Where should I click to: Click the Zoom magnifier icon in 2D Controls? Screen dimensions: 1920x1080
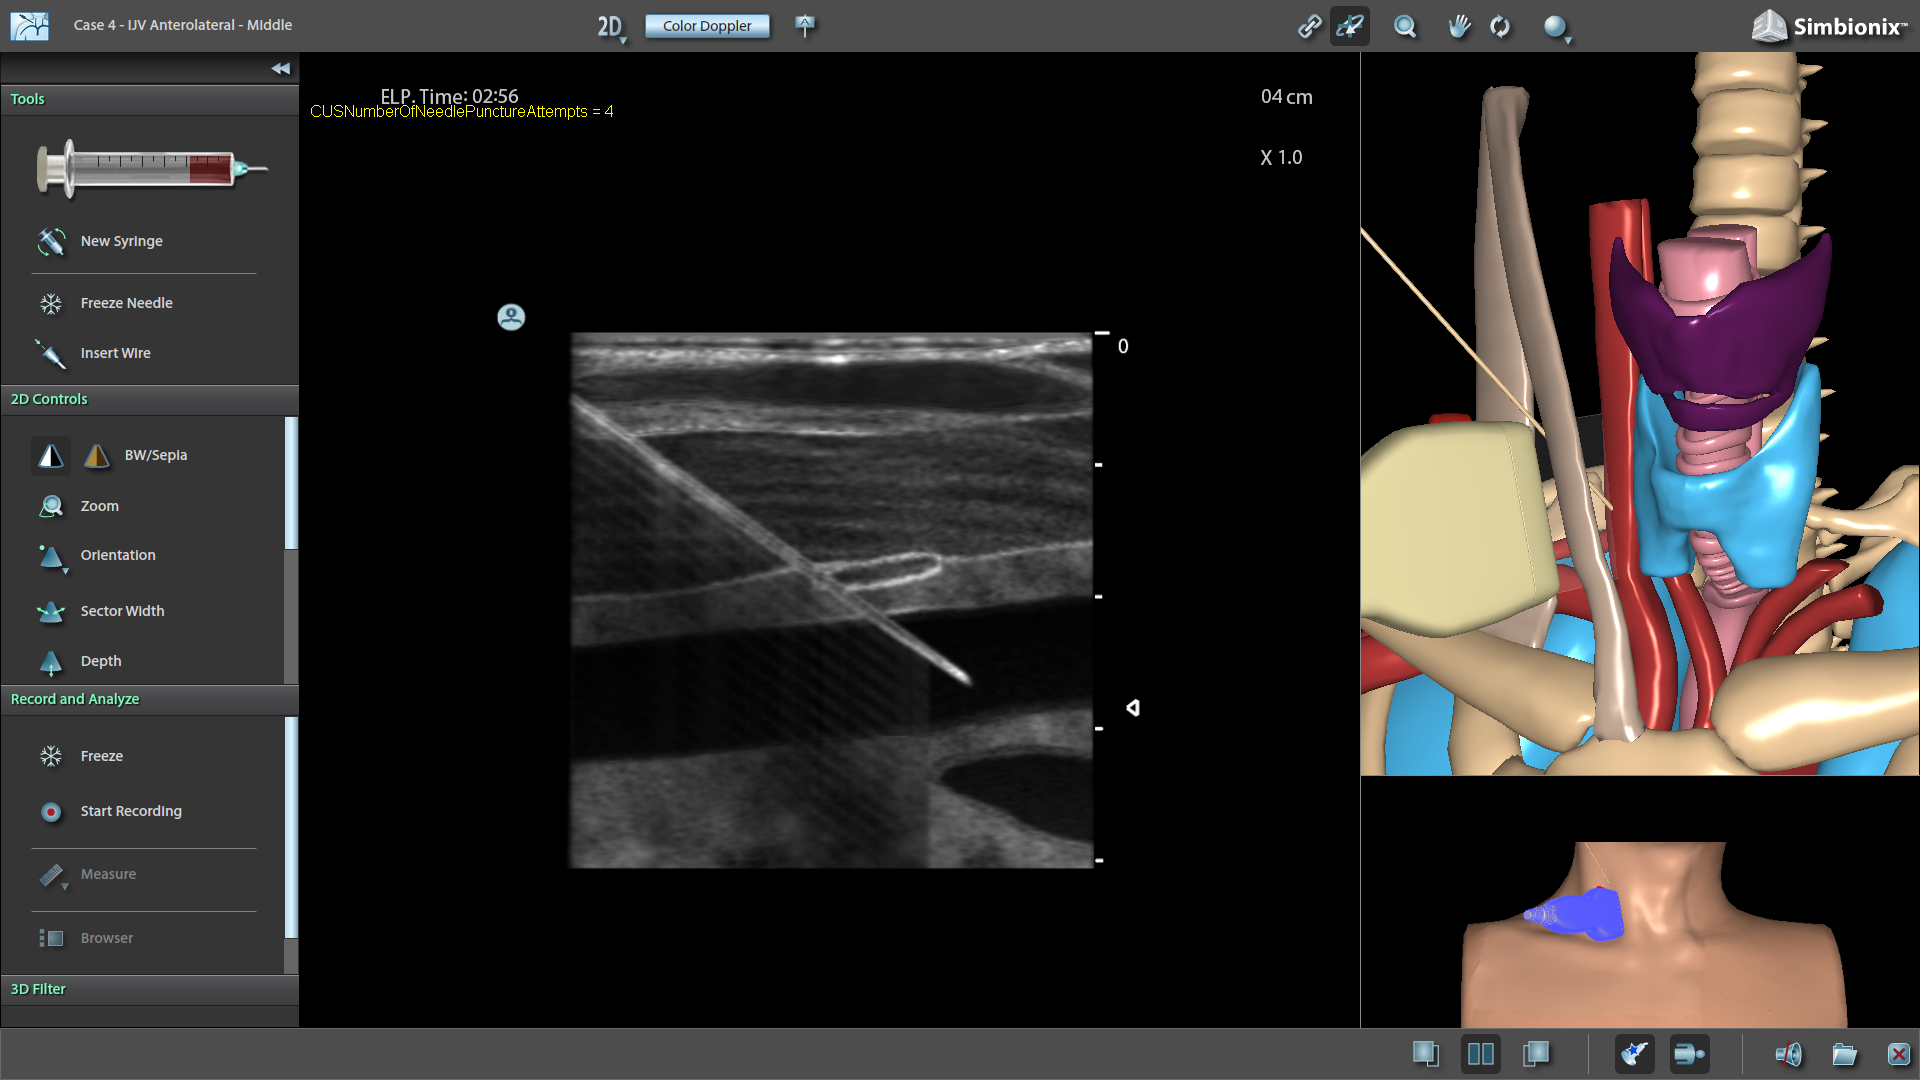click(x=51, y=506)
